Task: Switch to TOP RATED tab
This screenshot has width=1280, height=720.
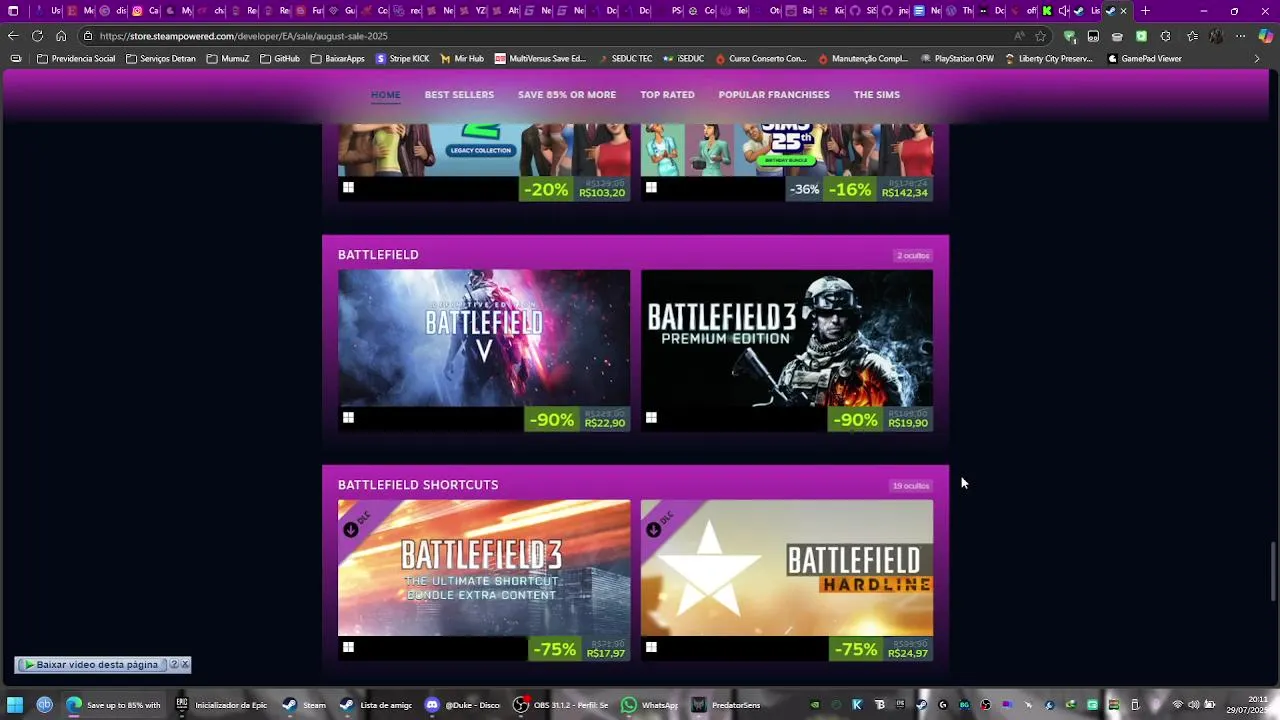Action: tap(667, 95)
